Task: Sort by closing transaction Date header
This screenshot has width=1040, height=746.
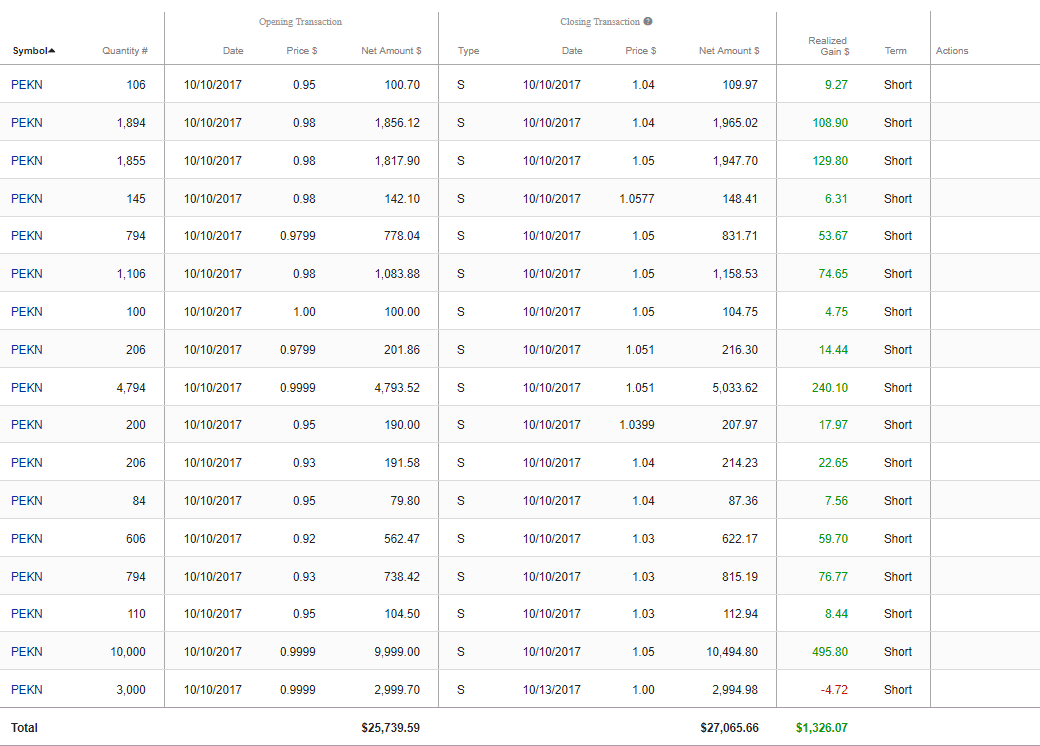Action: (x=571, y=51)
